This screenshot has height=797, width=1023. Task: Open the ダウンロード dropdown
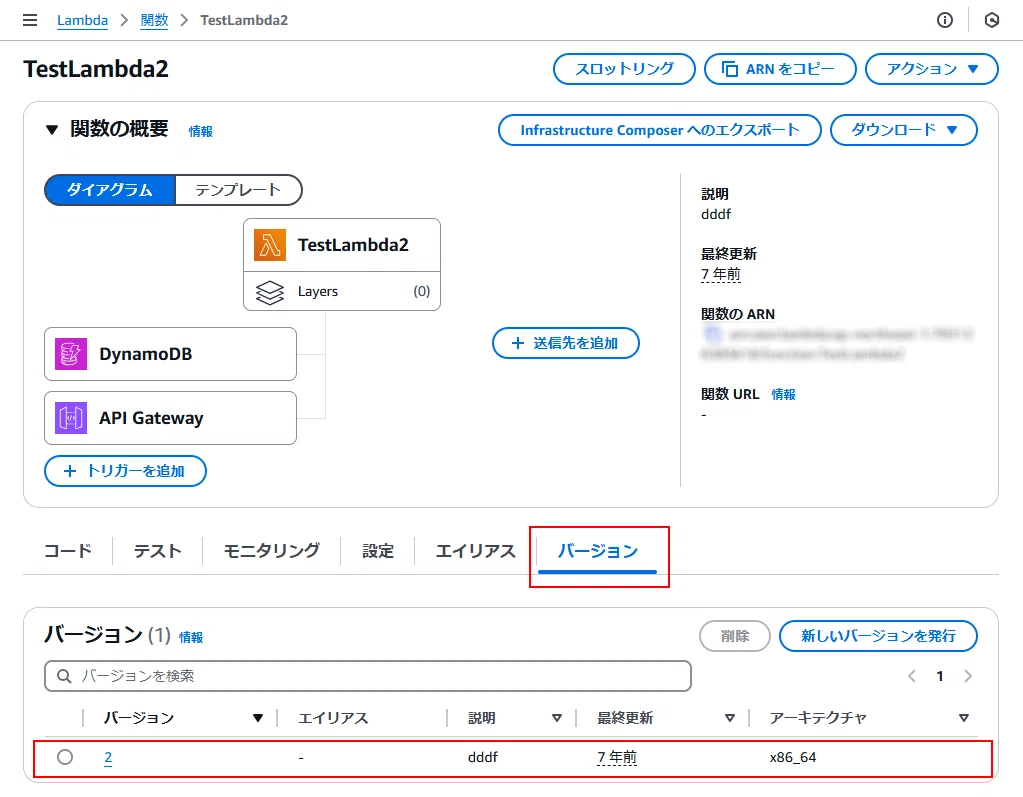click(x=904, y=130)
